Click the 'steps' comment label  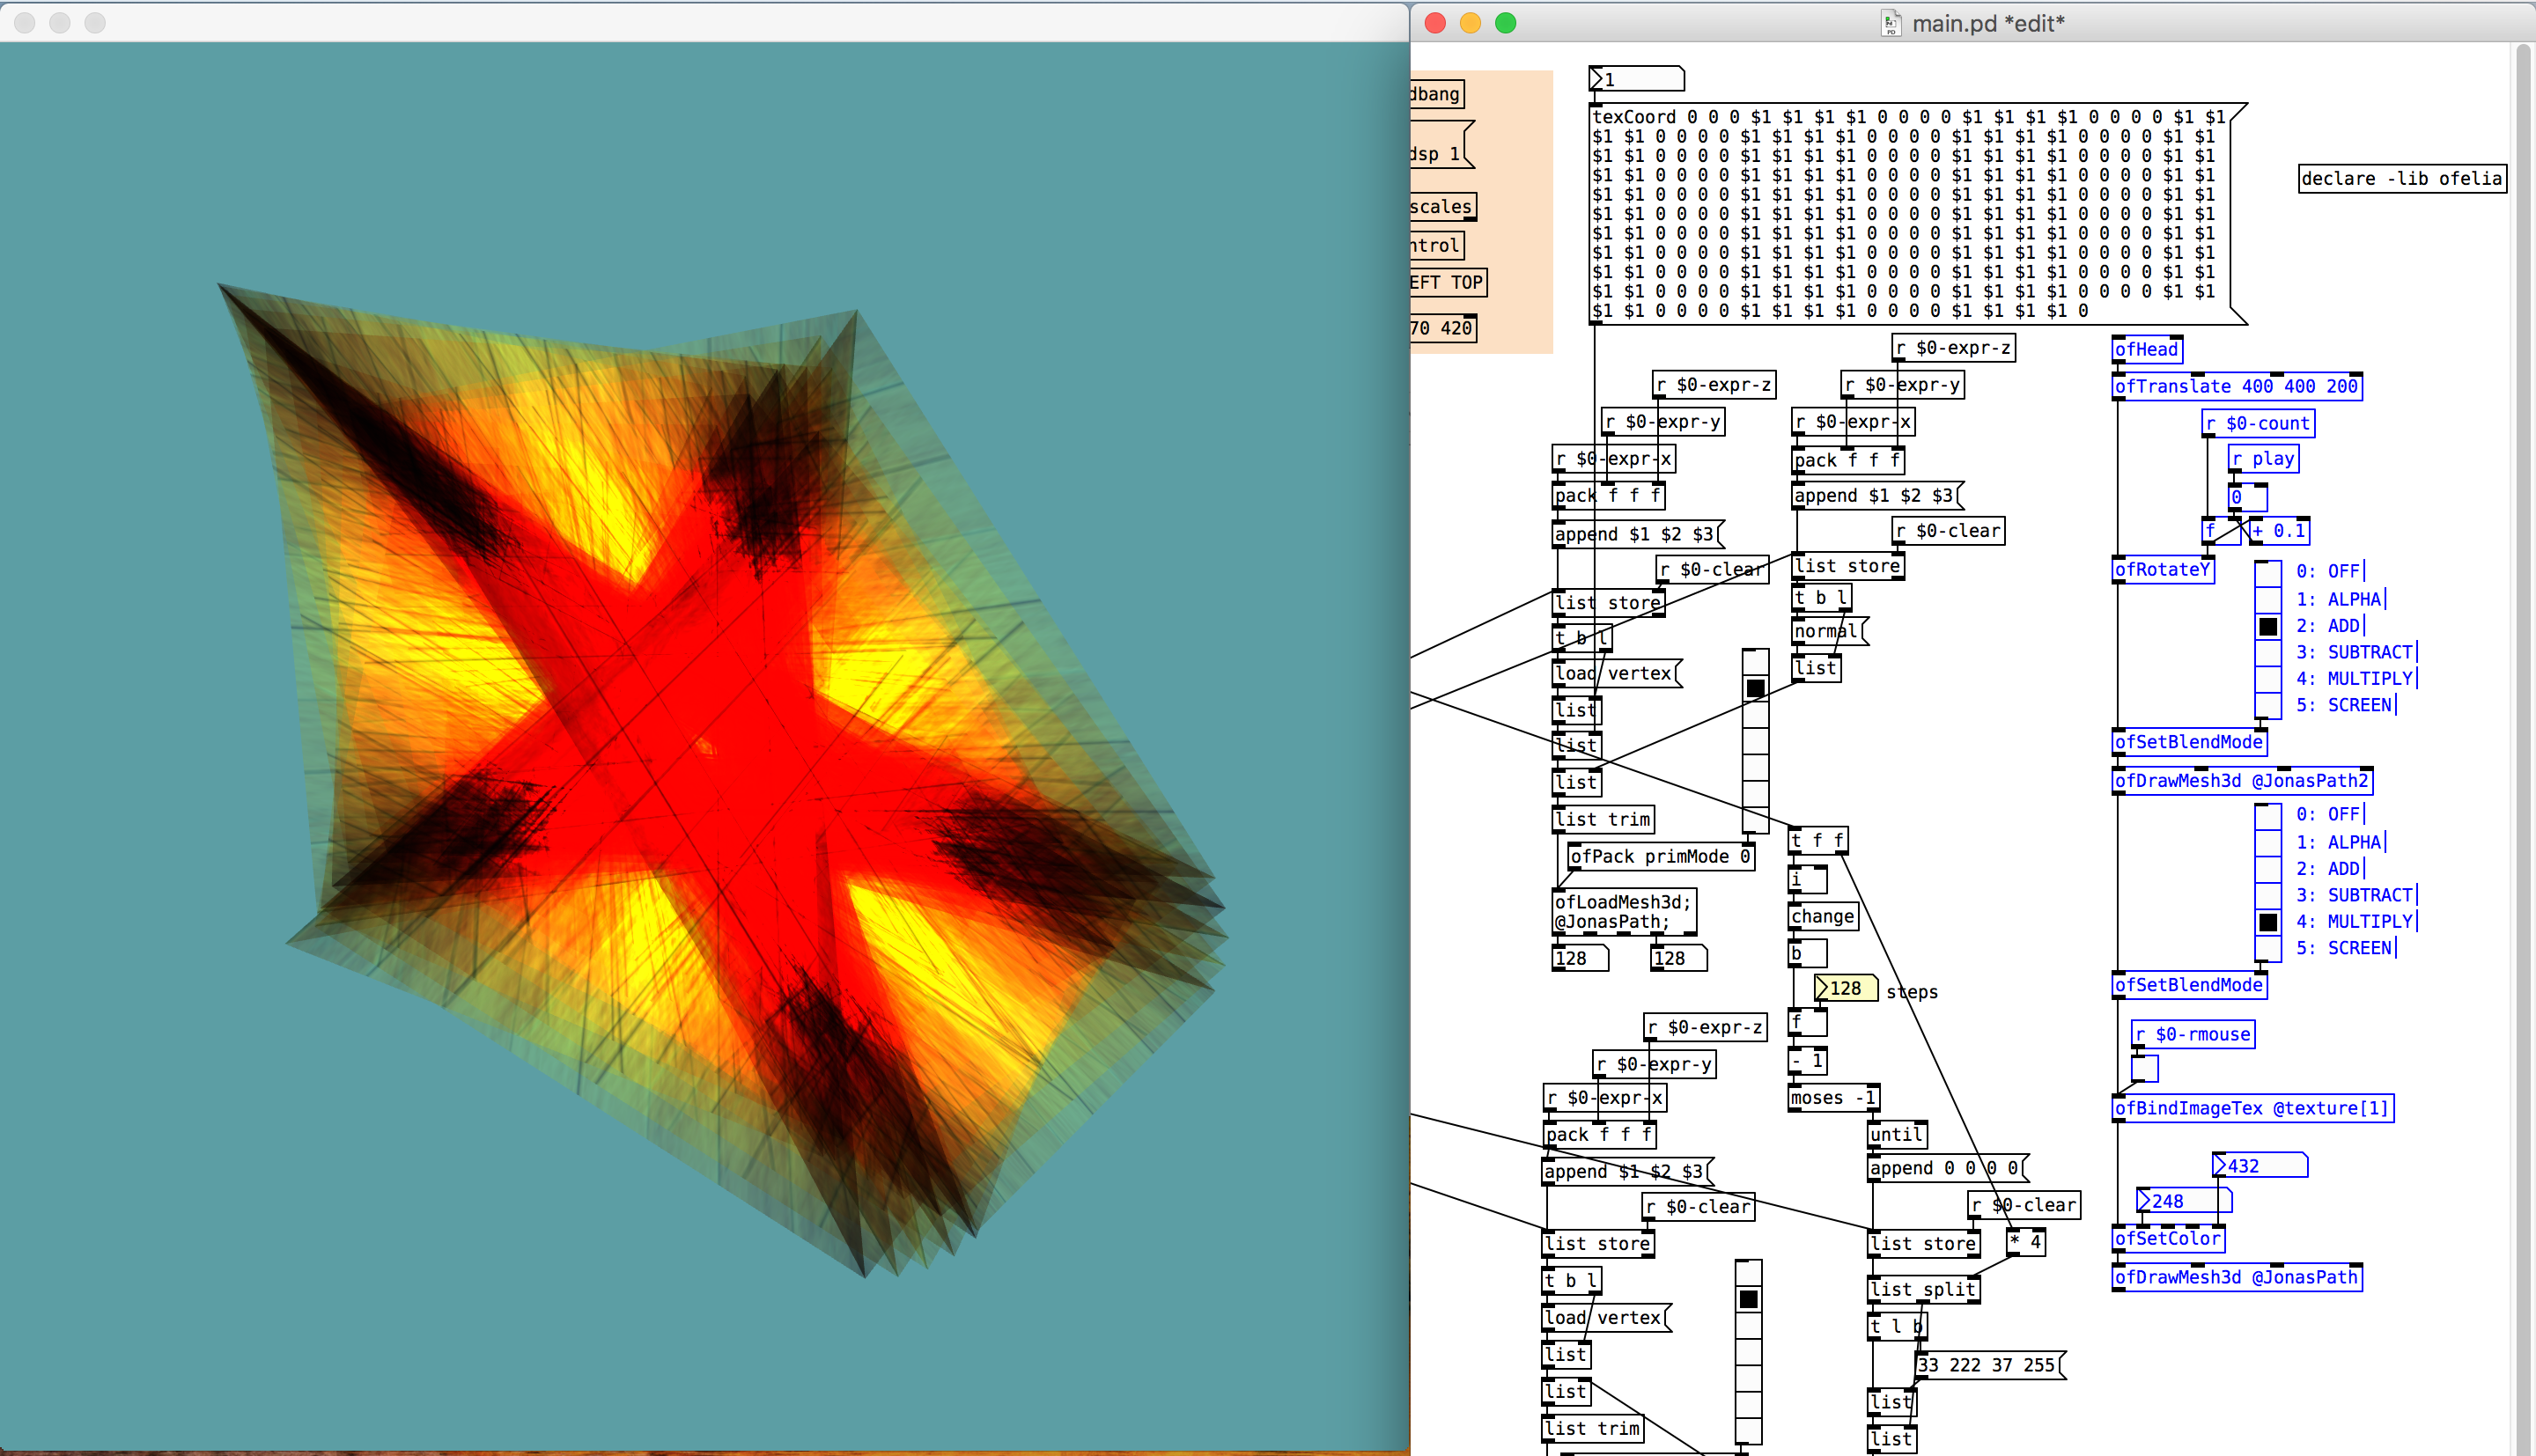[x=1912, y=992]
